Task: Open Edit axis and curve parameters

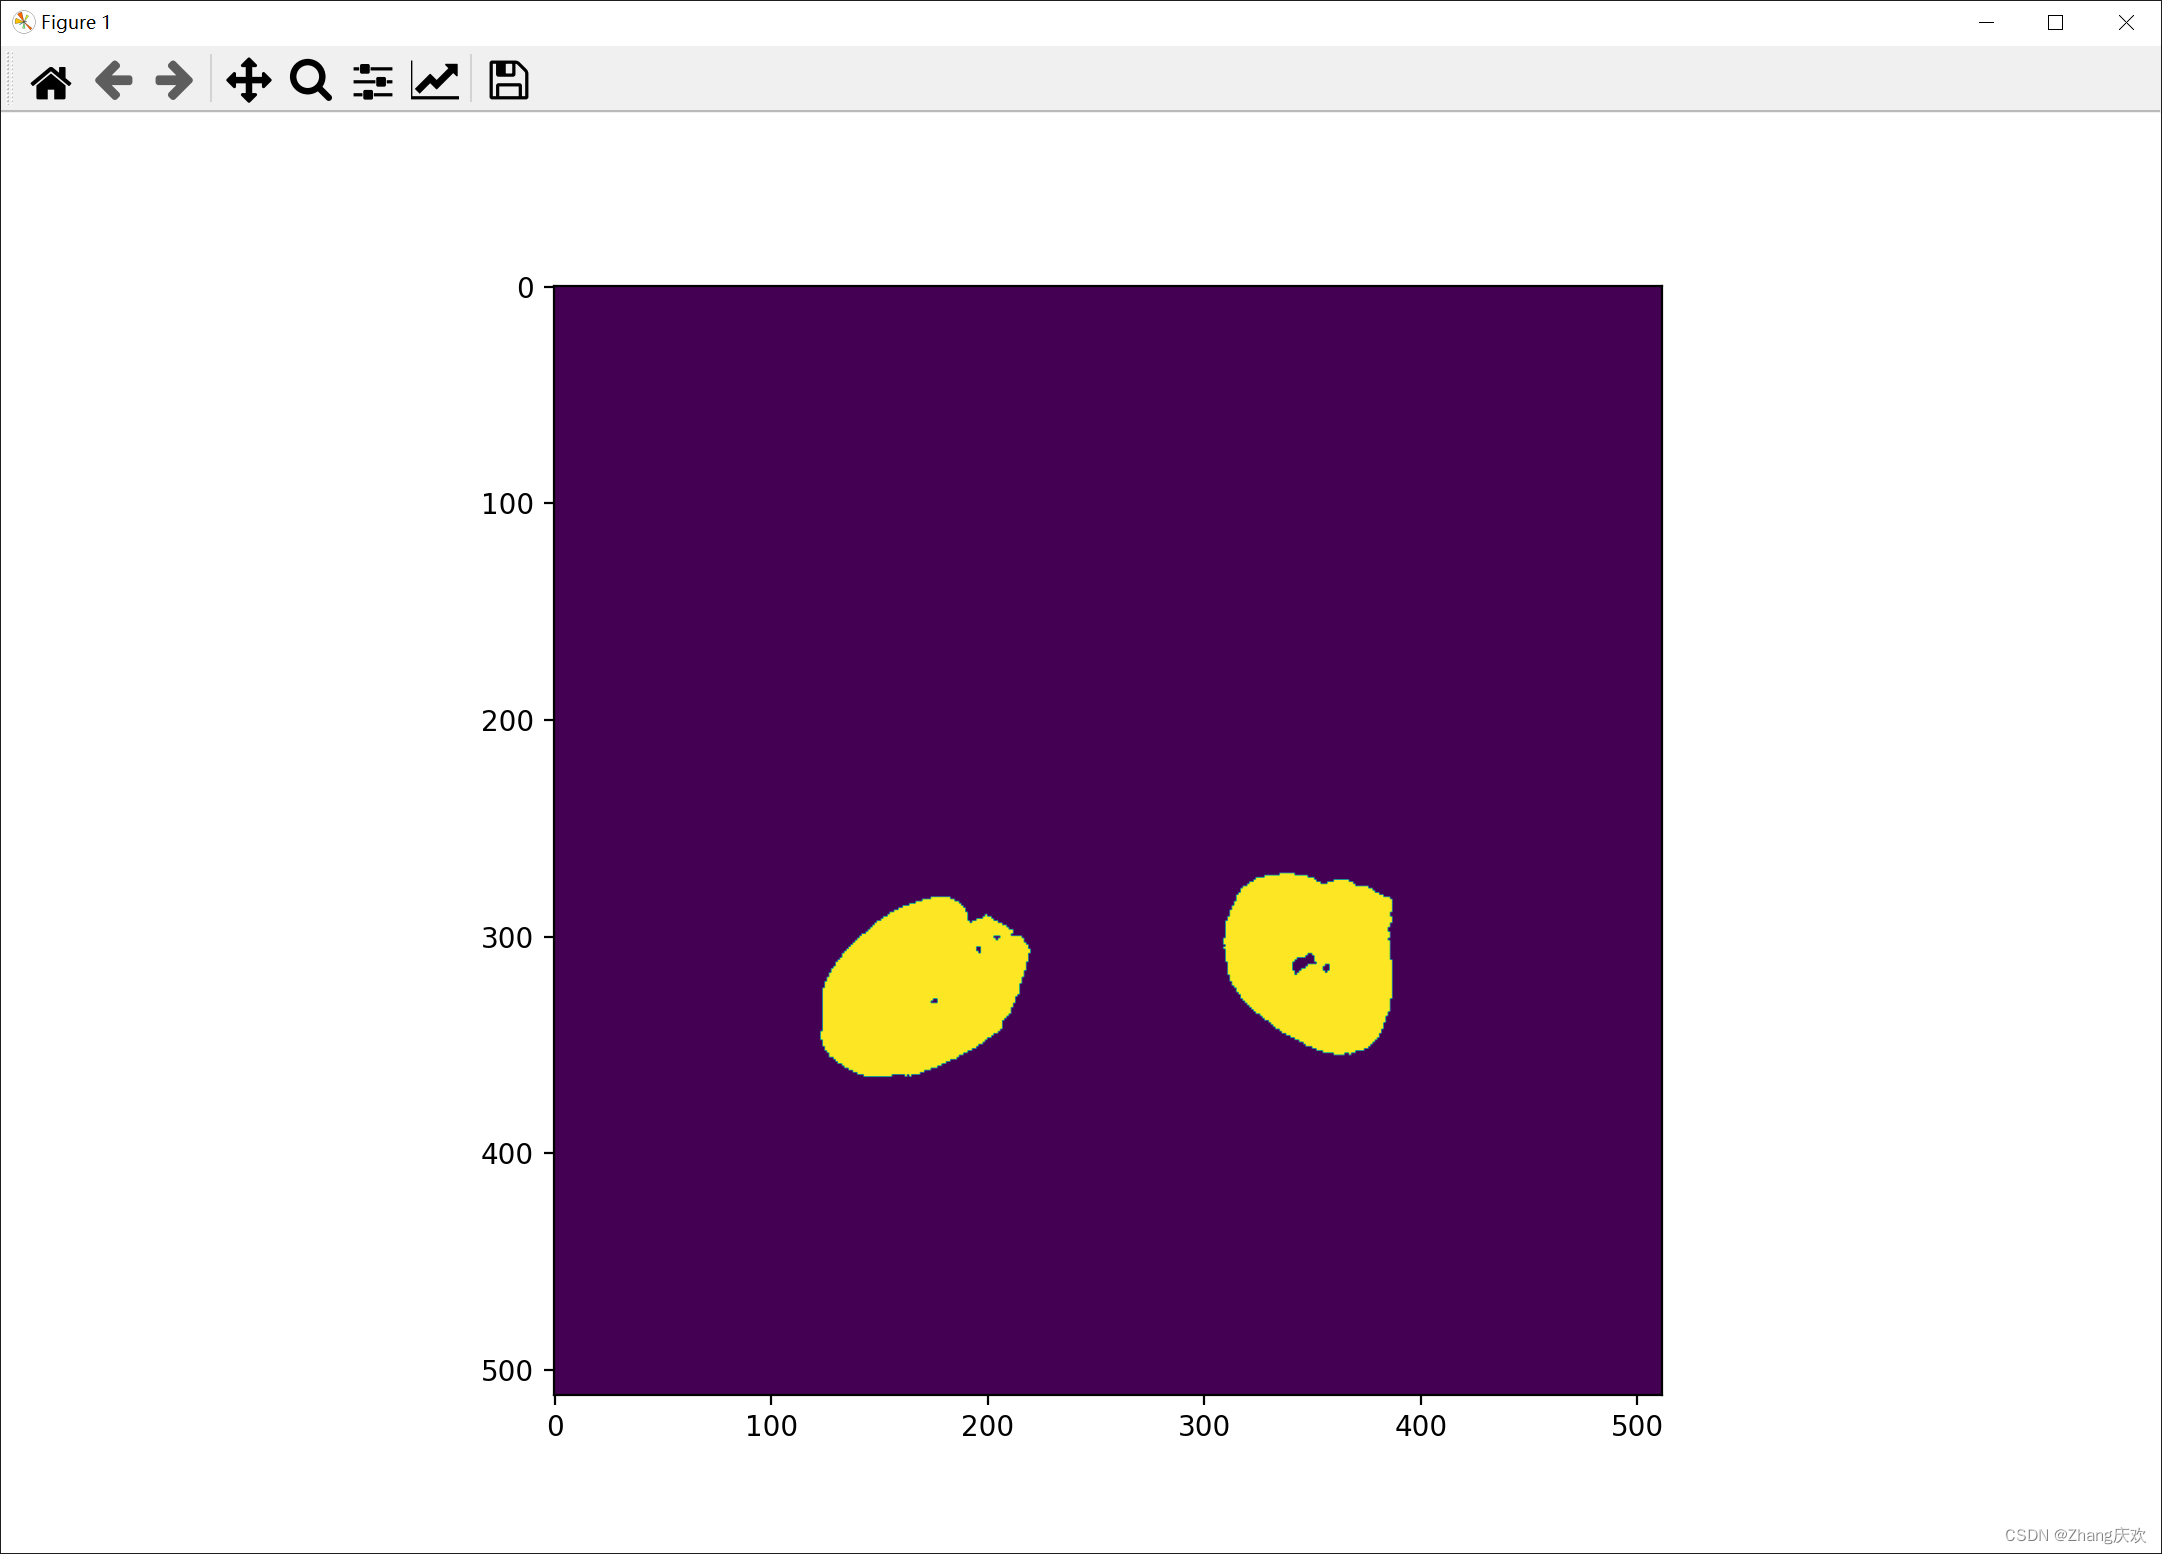Action: tap(435, 81)
